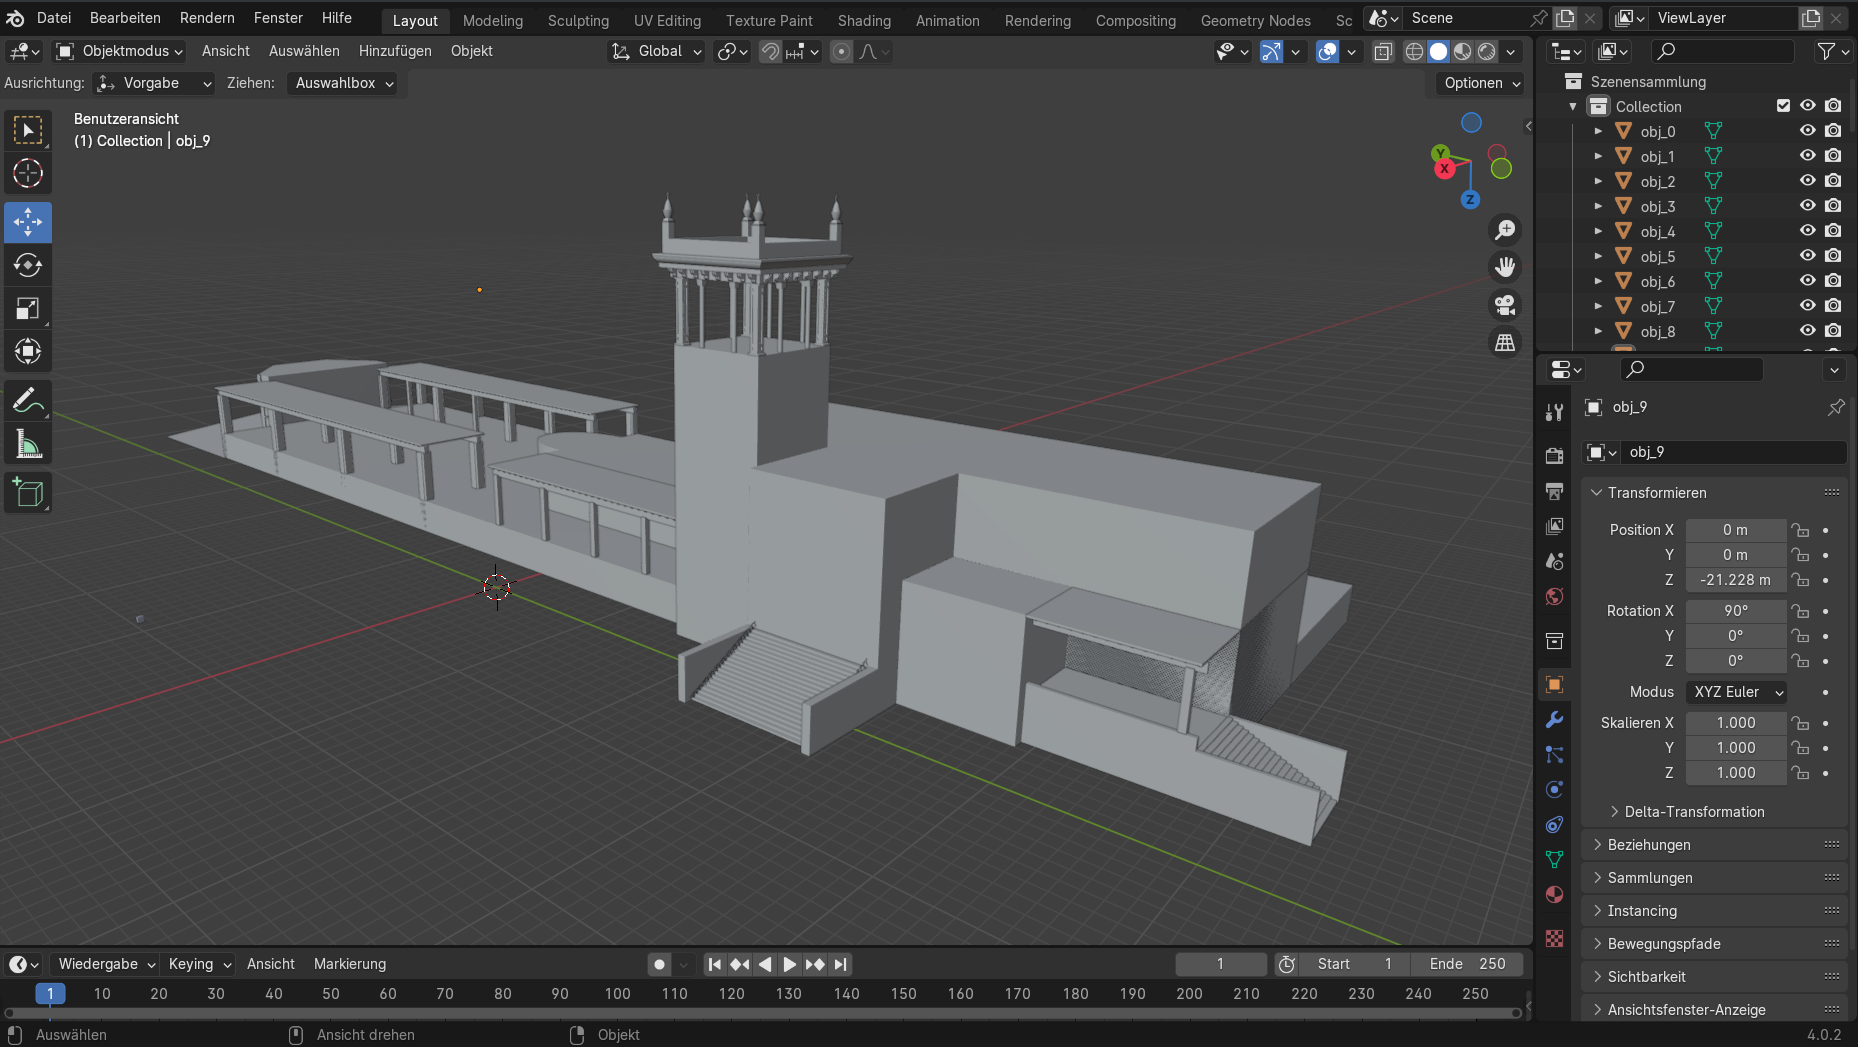Screen dimensions: 1858x1047
Task: Uncheck the Collection checkbox
Action: click(1783, 105)
